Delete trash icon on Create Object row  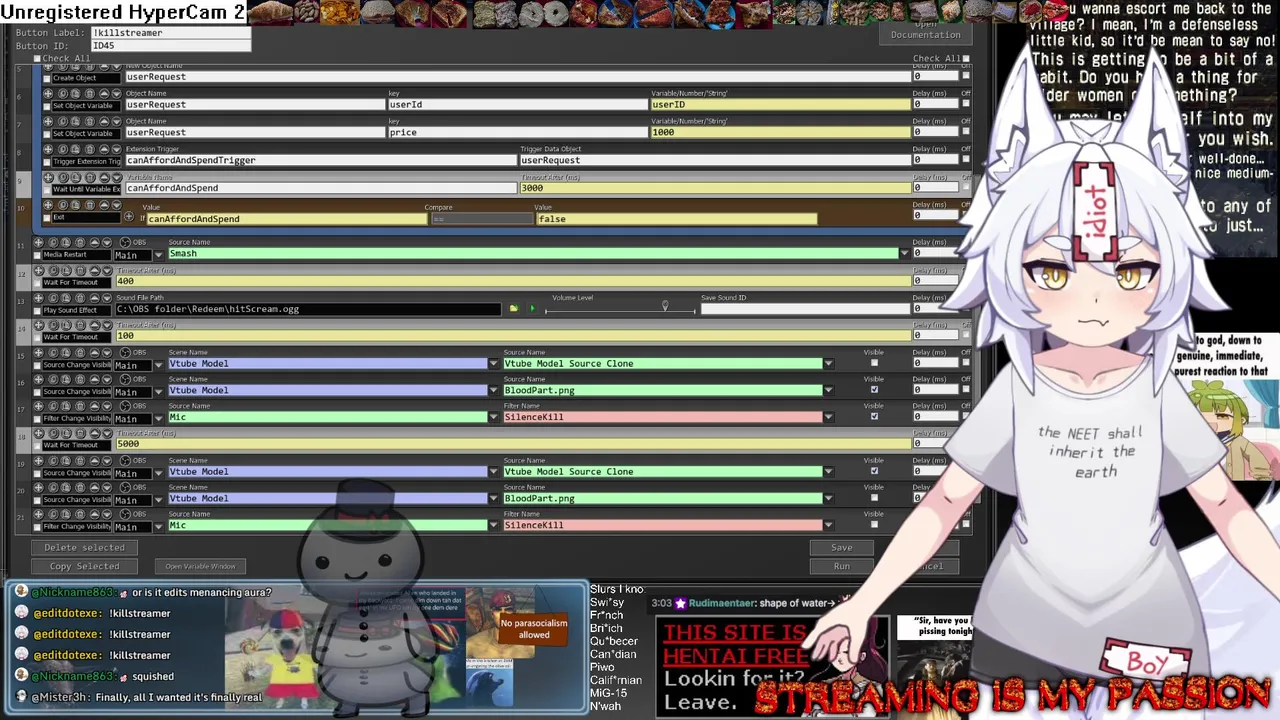tap(89, 66)
